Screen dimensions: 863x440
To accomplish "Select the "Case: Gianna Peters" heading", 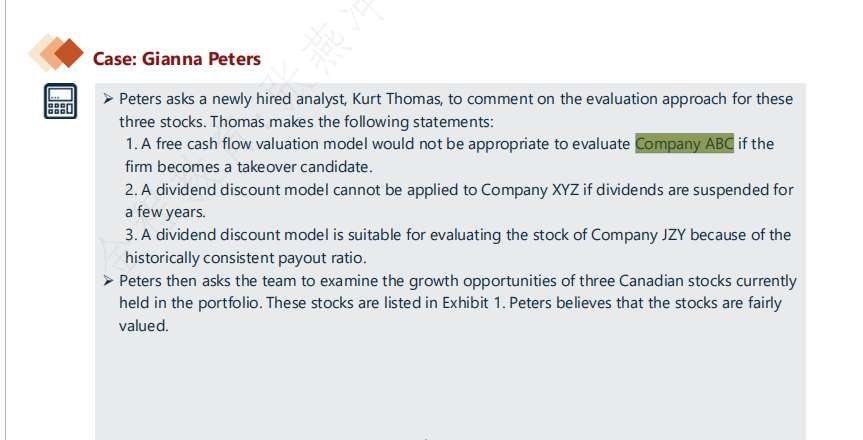I will point(176,59).
